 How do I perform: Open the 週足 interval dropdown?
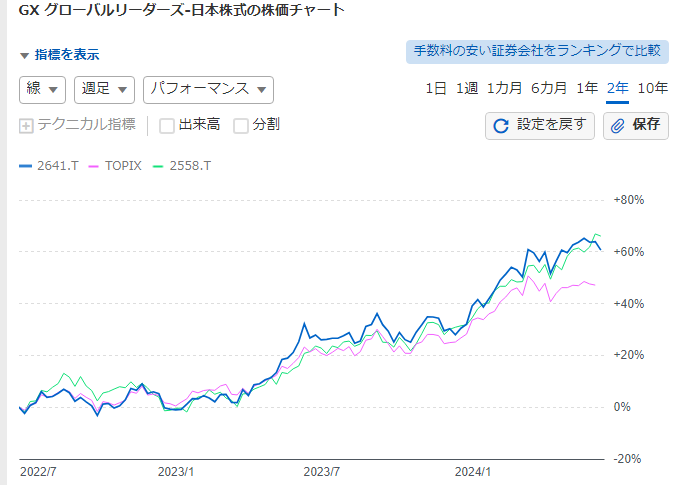click(104, 89)
